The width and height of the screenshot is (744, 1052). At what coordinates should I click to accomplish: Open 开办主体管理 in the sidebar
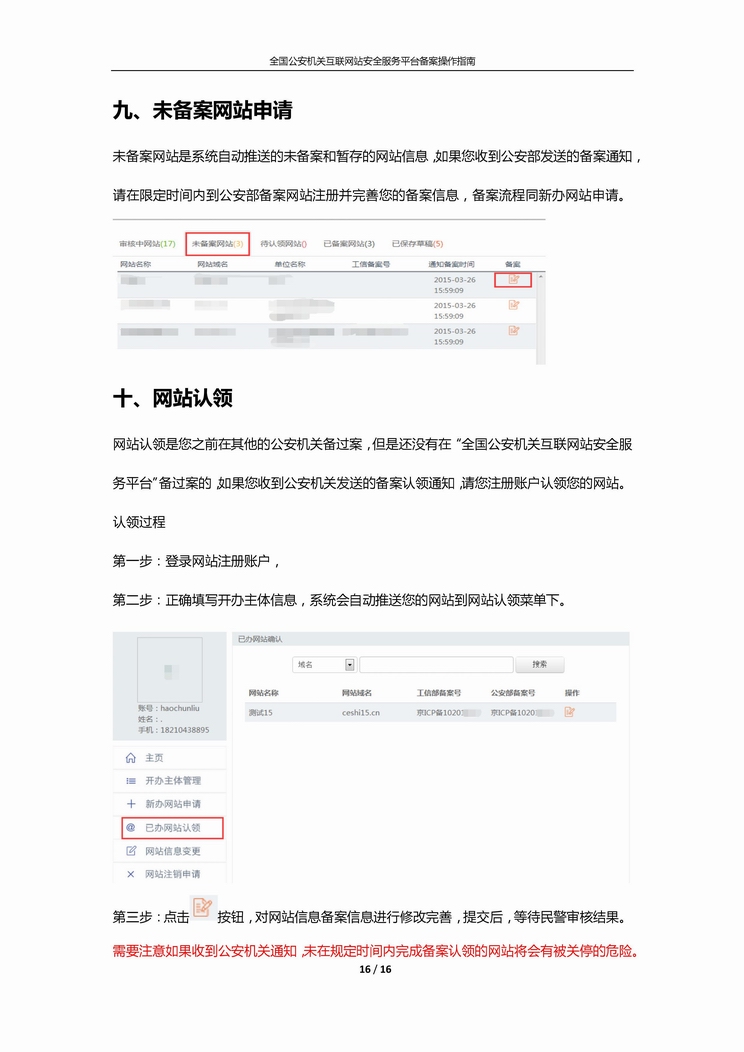point(172,781)
